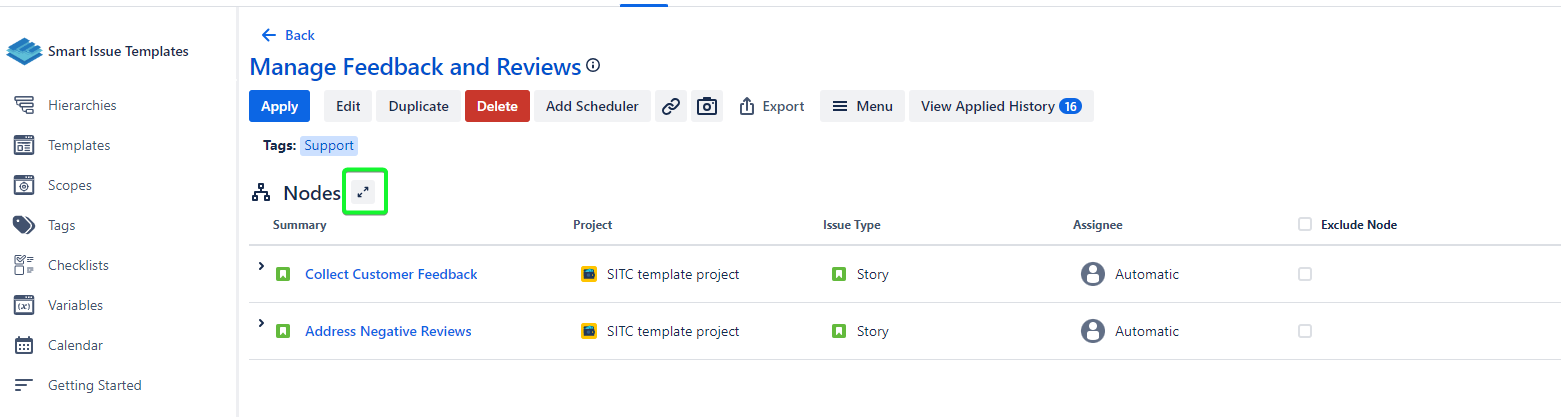Click the expand Nodes fullscreen icon

pos(363,192)
